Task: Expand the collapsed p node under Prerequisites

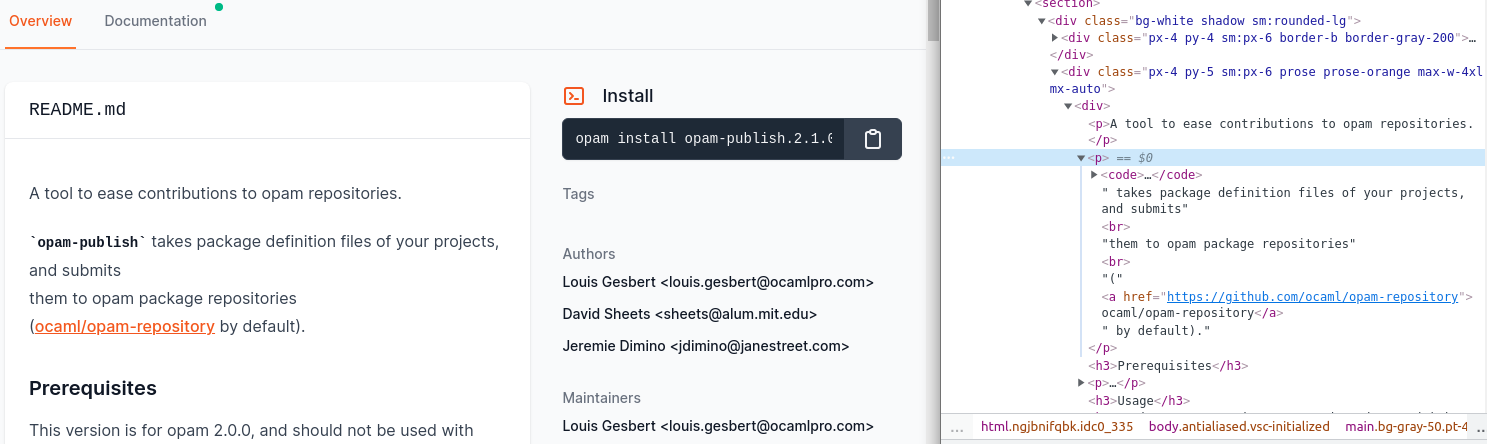Action: coord(1081,383)
